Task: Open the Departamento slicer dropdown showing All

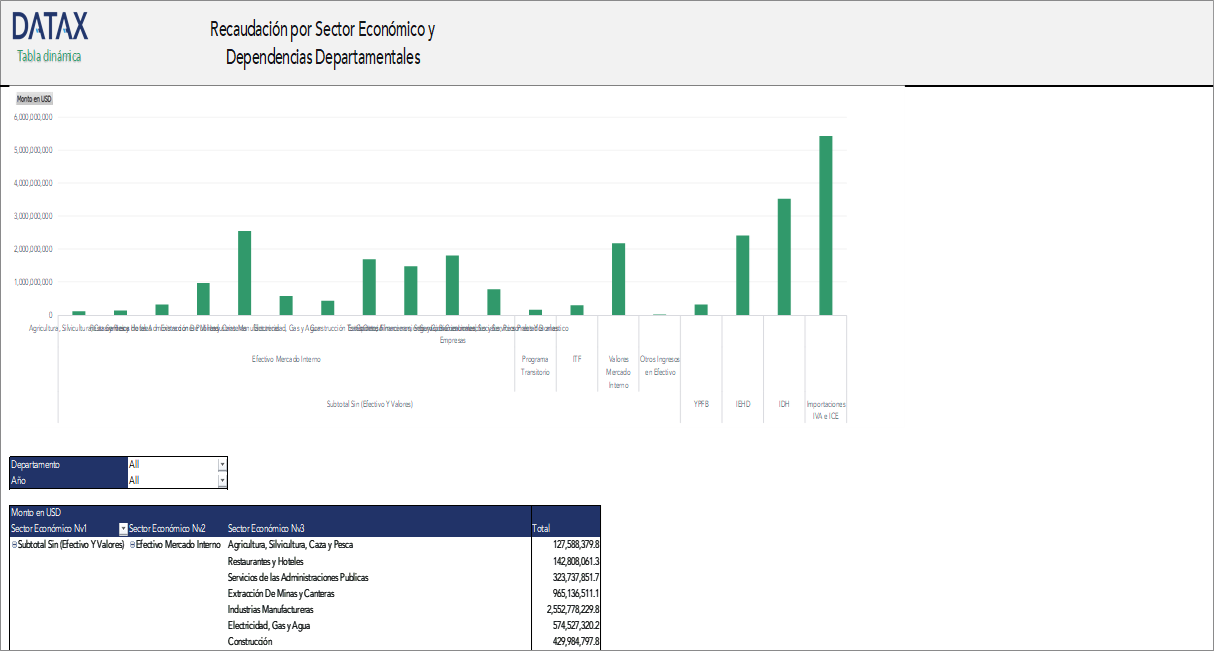Action: 222,464
